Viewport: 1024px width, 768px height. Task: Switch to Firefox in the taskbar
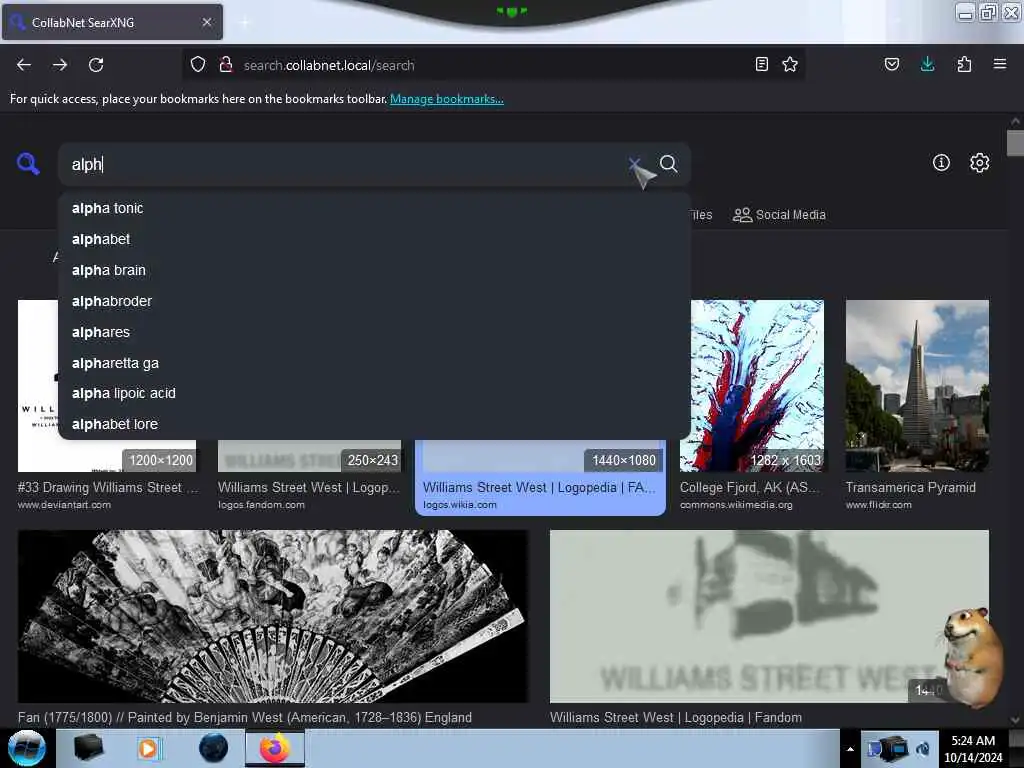click(x=275, y=748)
